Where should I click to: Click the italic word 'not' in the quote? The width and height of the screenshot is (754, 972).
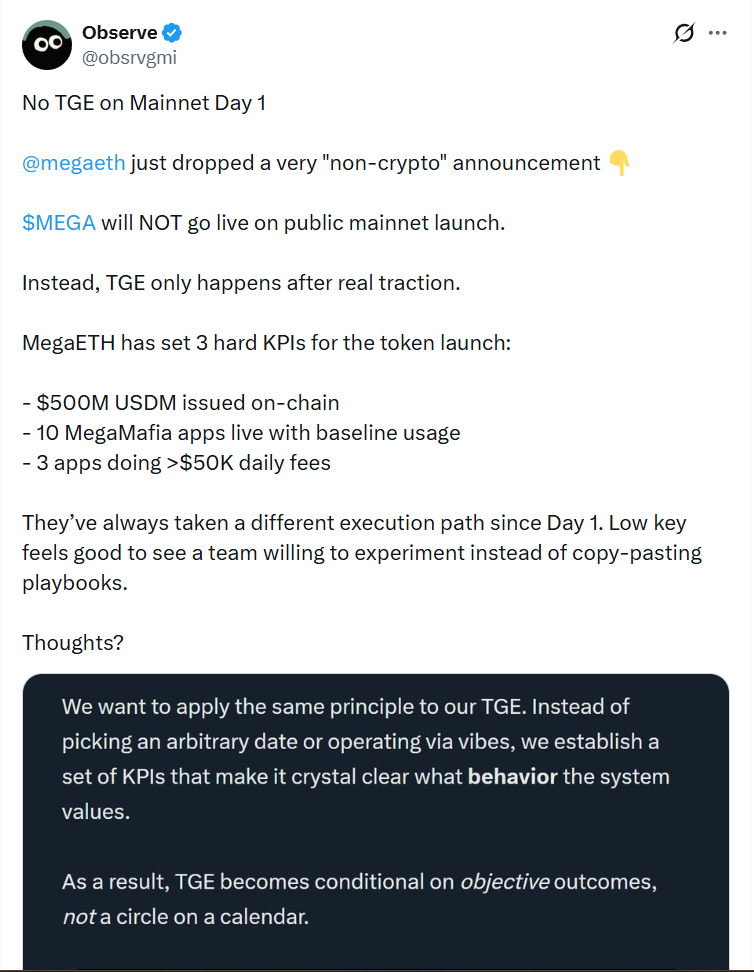79,916
